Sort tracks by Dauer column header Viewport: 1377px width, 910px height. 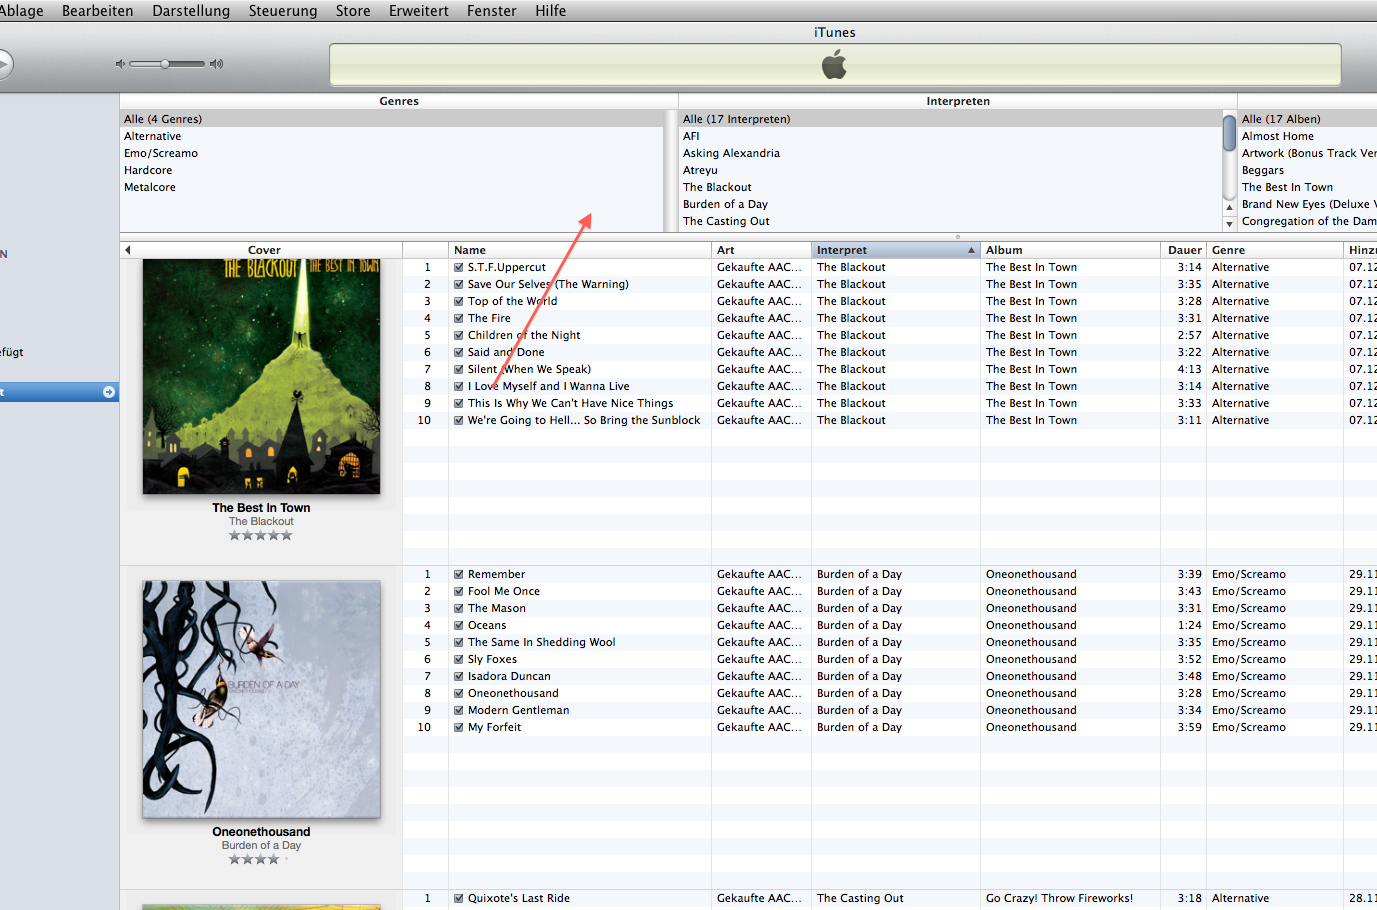(x=1185, y=250)
